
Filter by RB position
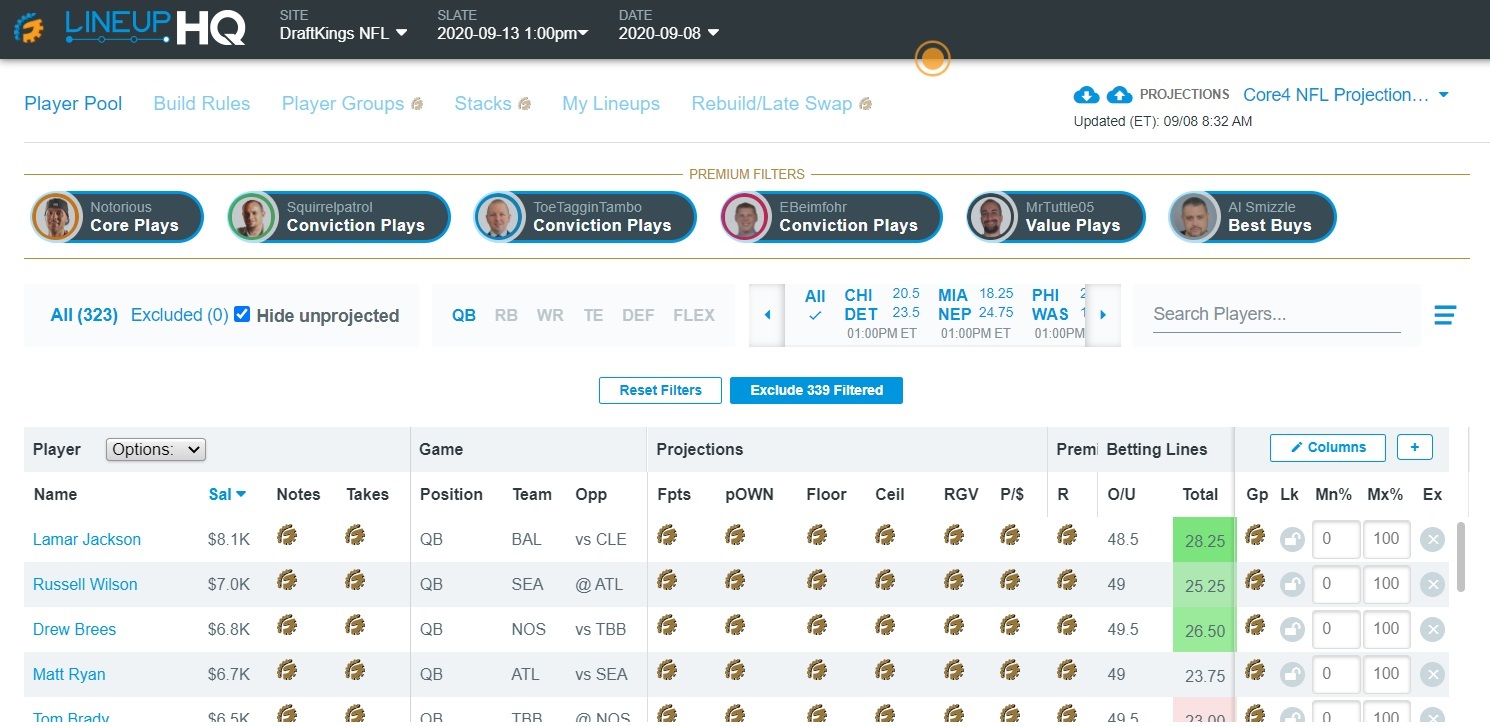point(506,315)
